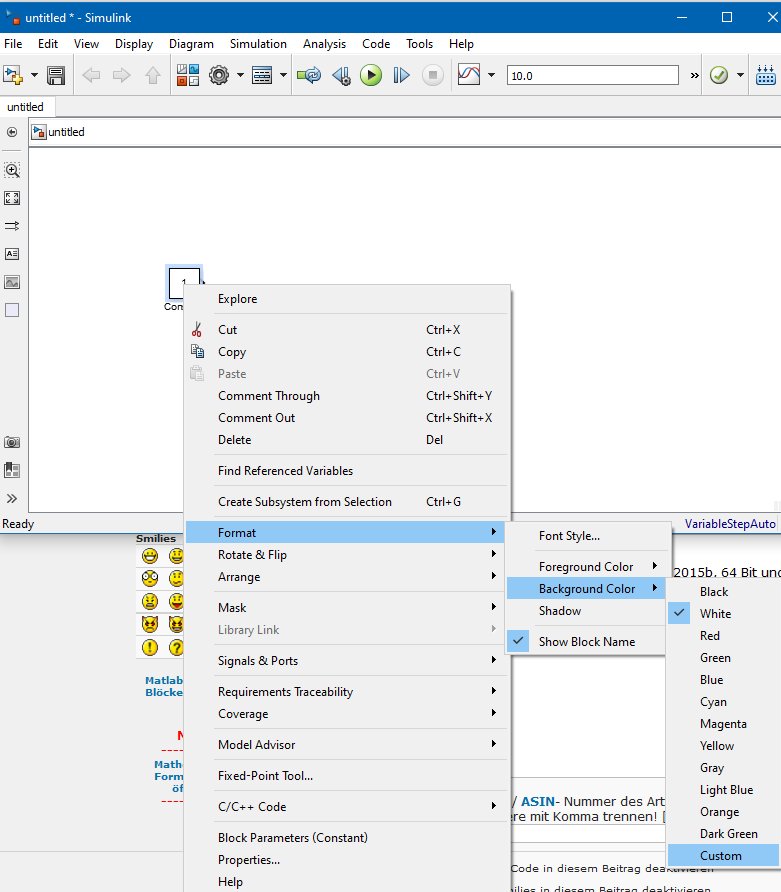Image resolution: width=781 pixels, height=892 pixels.
Task: Toggle the Show Block Name option
Action: (586, 641)
